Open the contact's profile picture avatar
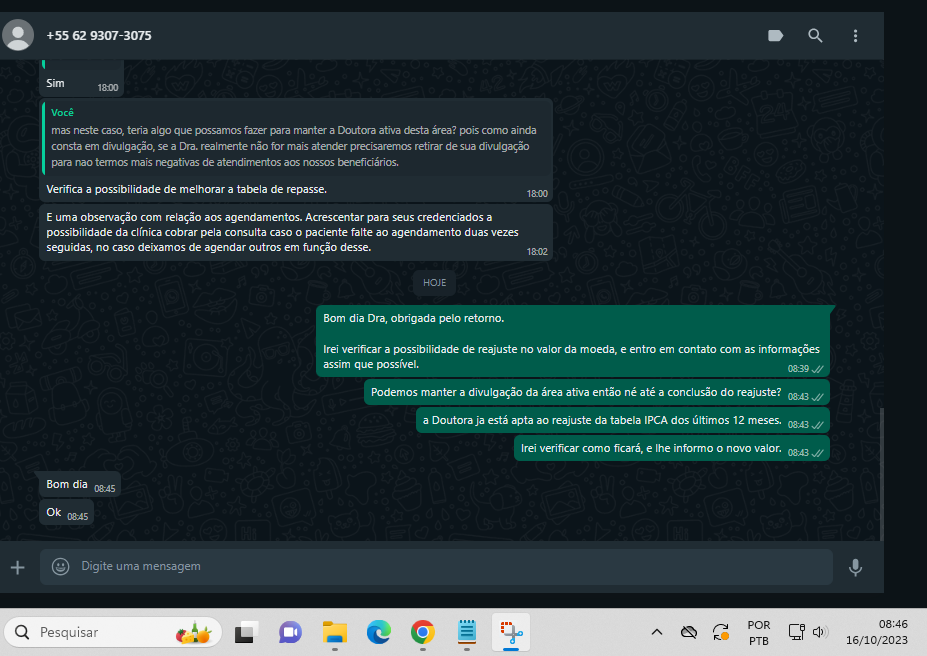The height and width of the screenshot is (656, 927). click(18, 35)
